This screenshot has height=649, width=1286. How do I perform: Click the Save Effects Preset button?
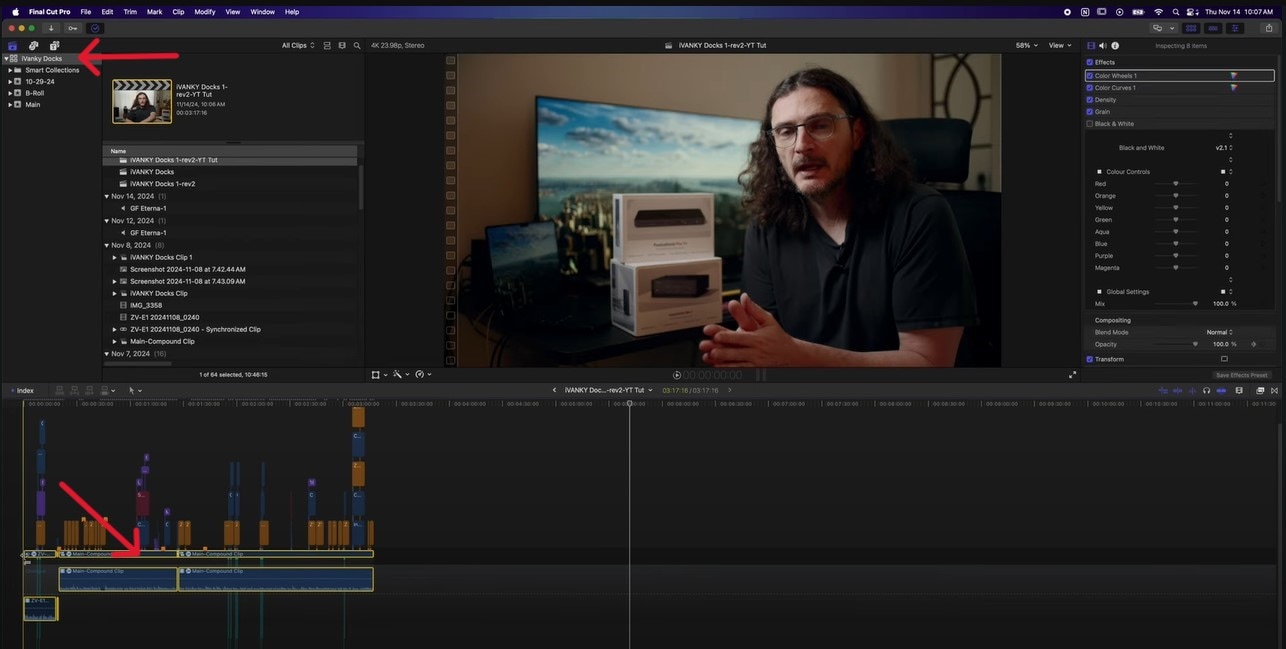tap(1241, 375)
